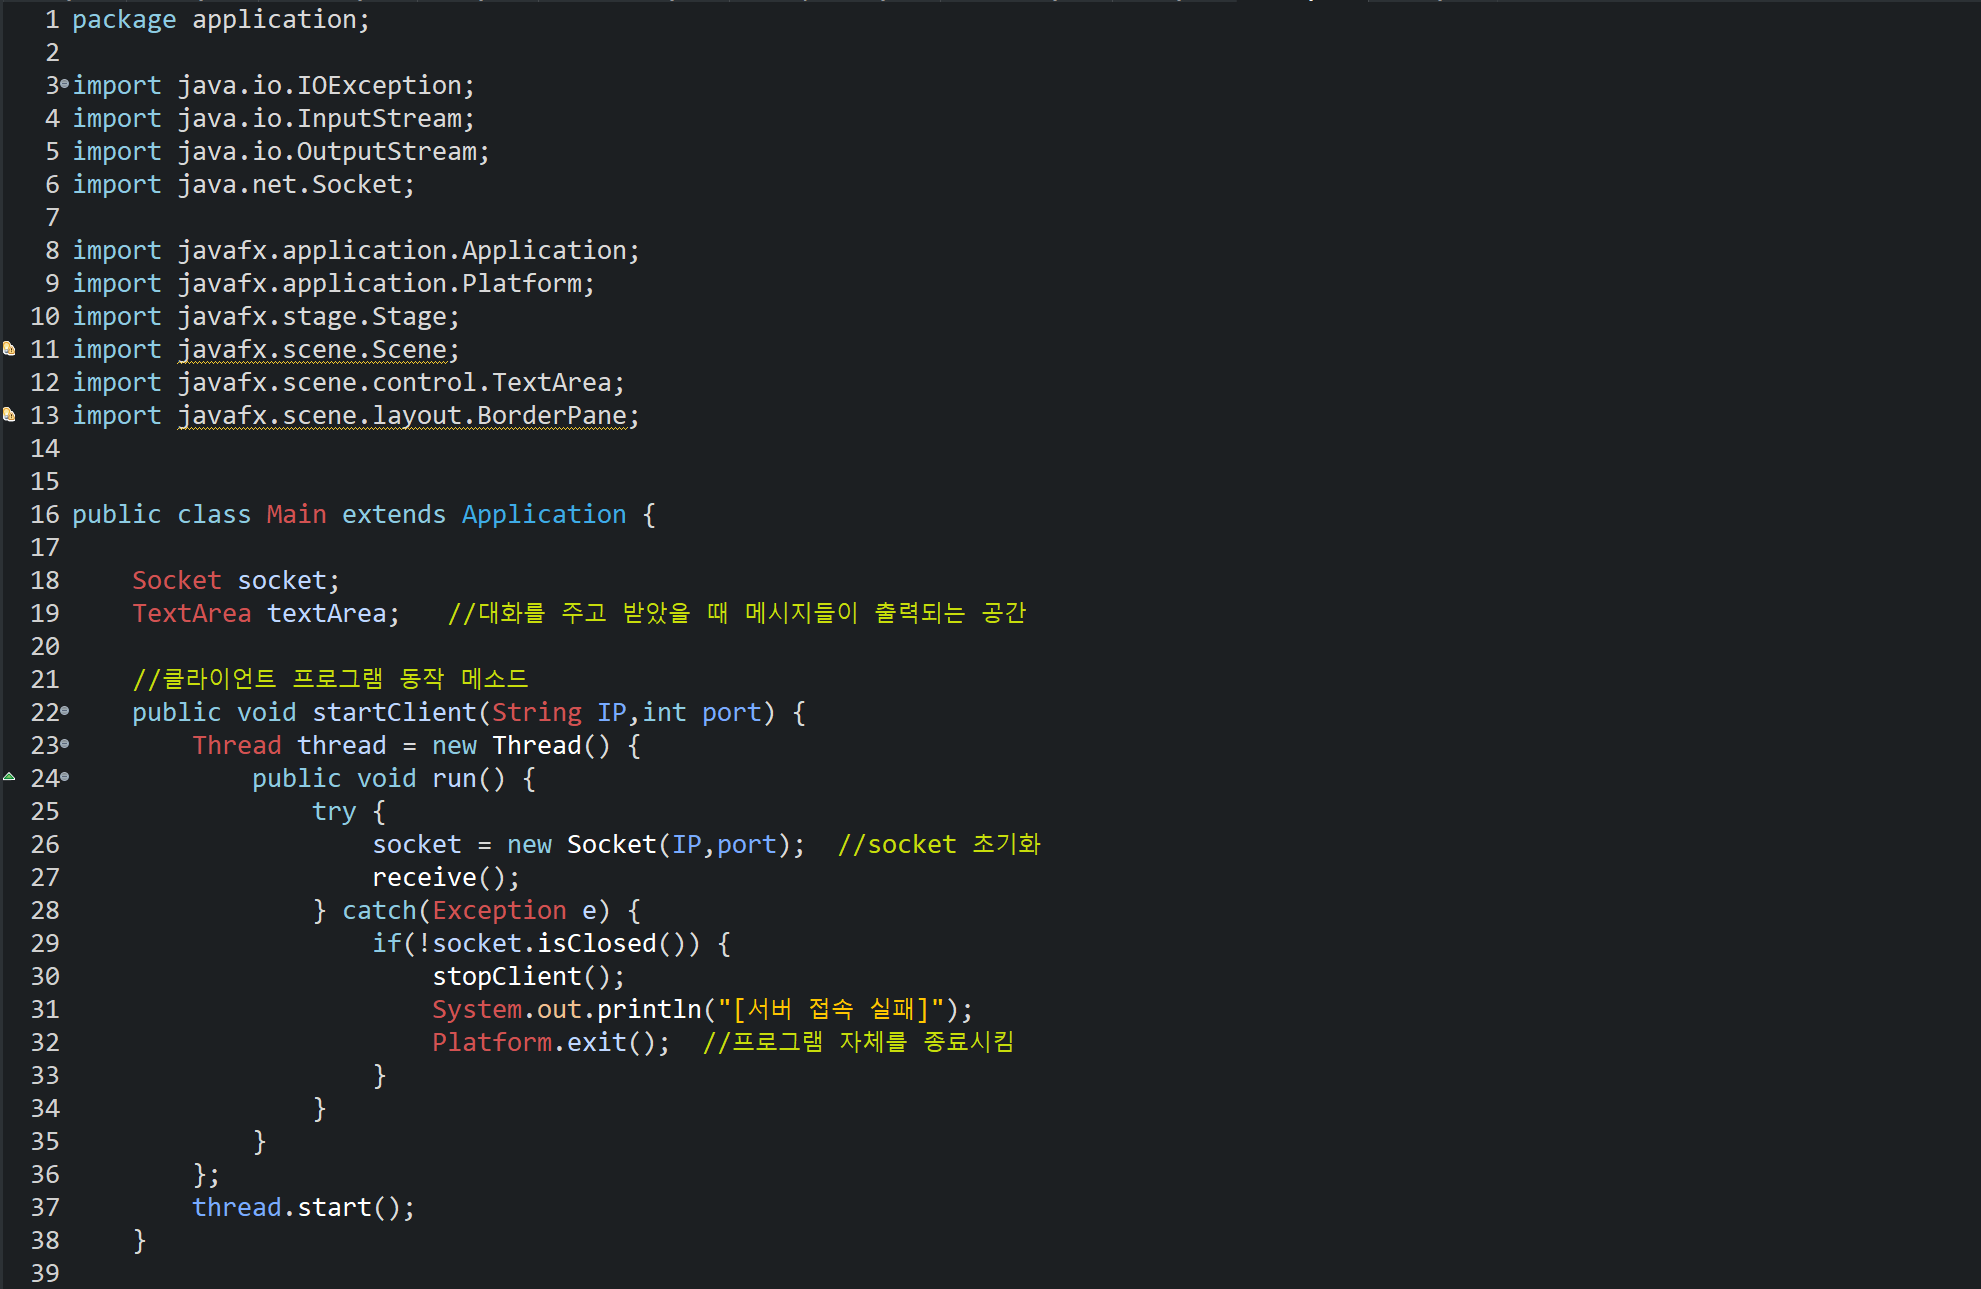Fold the run() method at line 24

[x=65, y=777]
